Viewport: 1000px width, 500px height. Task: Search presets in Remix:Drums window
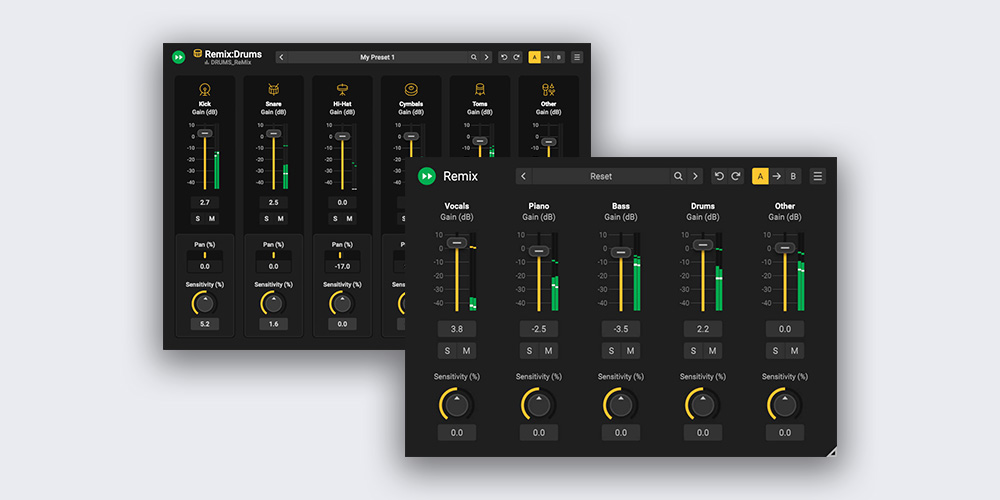click(474, 57)
